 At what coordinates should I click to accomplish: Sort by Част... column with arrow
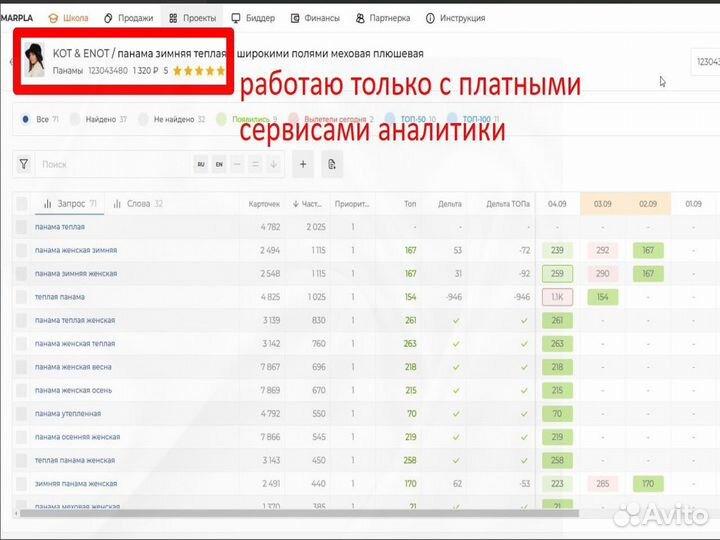[x=307, y=204]
